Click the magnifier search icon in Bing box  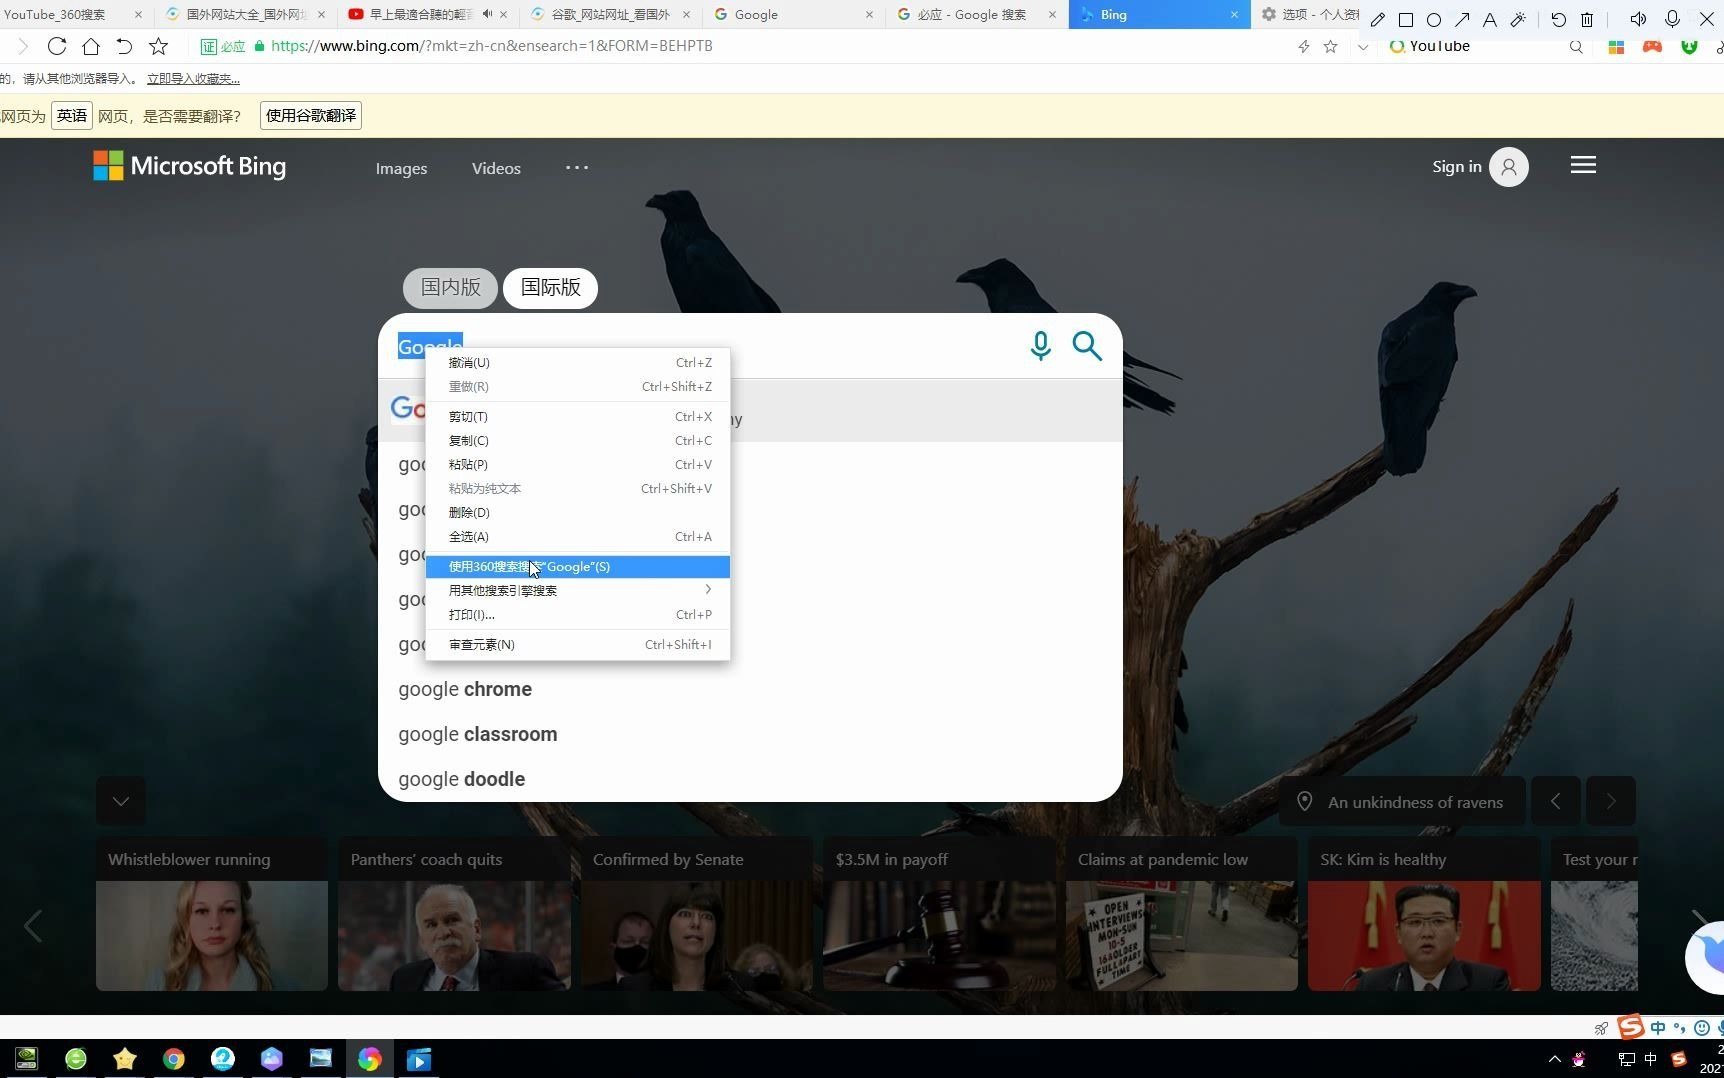click(1087, 346)
